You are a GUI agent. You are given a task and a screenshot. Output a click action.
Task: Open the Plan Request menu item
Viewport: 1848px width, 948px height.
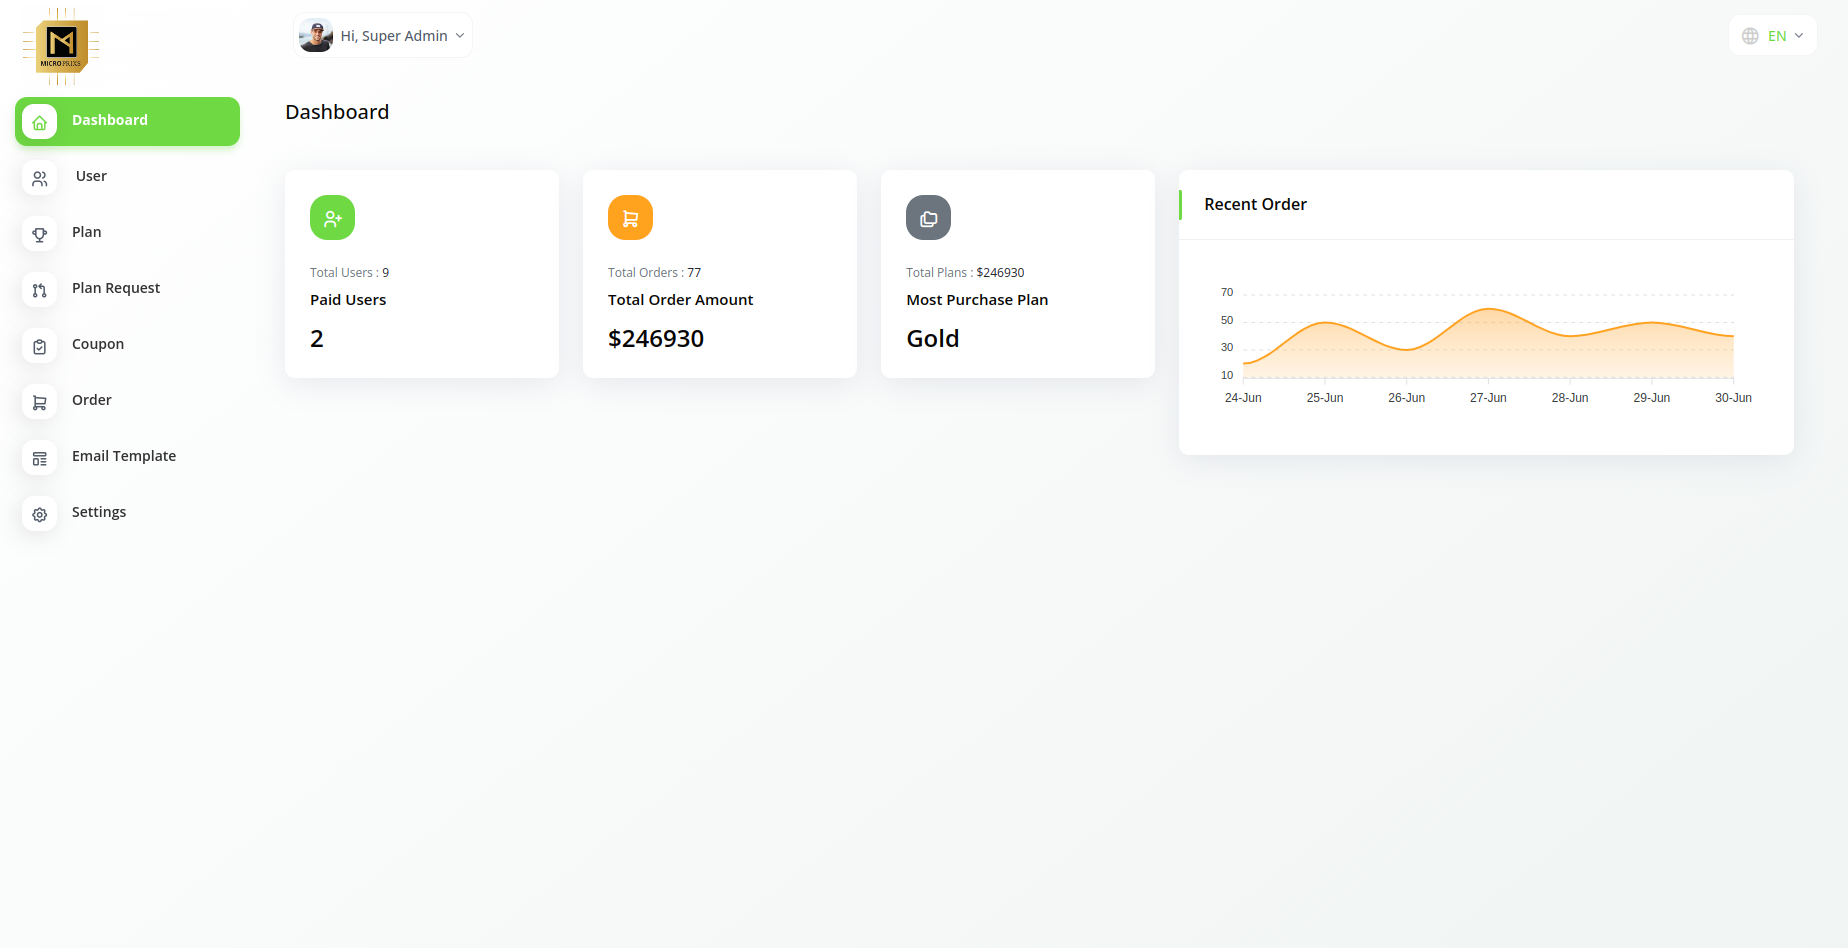(116, 288)
